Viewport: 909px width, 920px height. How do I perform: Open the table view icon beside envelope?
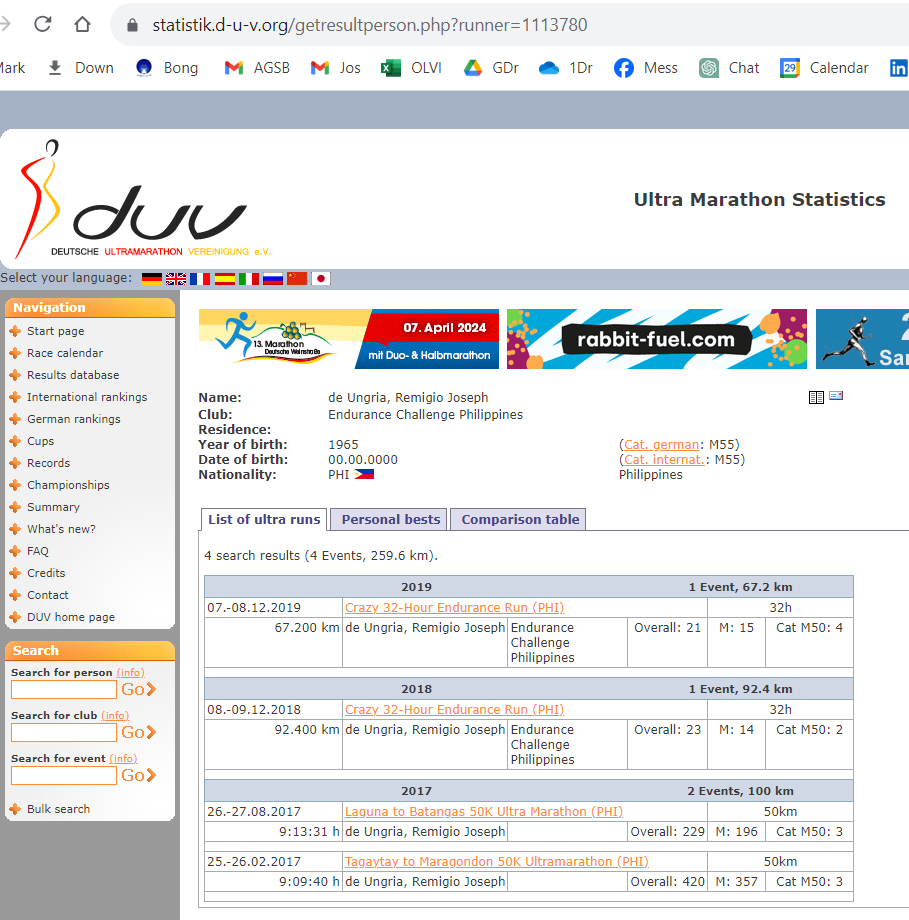816,397
